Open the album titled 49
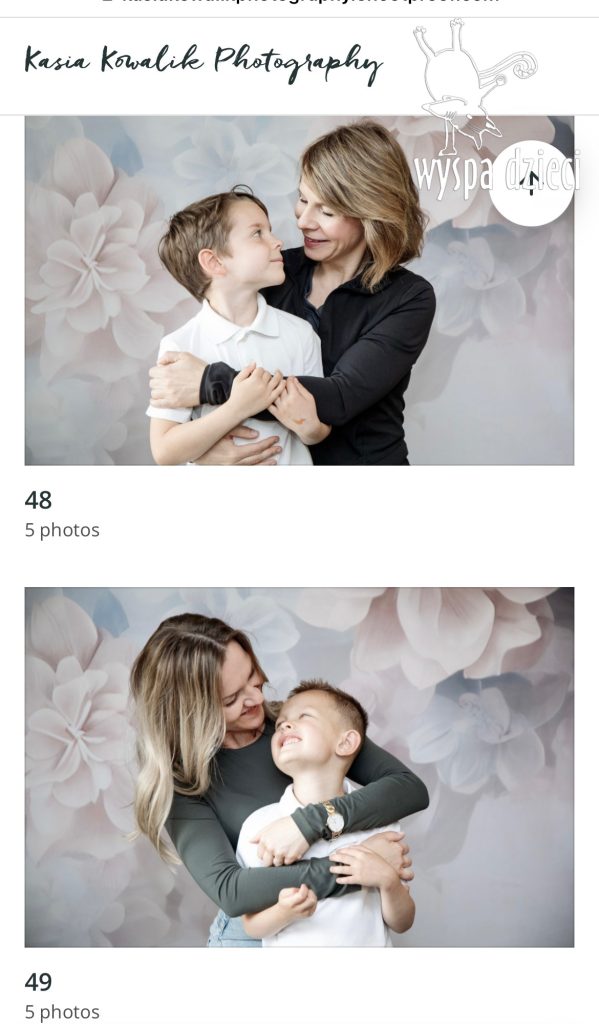Image resolution: width=599 pixels, height=1024 pixels. (x=38, y=982)
